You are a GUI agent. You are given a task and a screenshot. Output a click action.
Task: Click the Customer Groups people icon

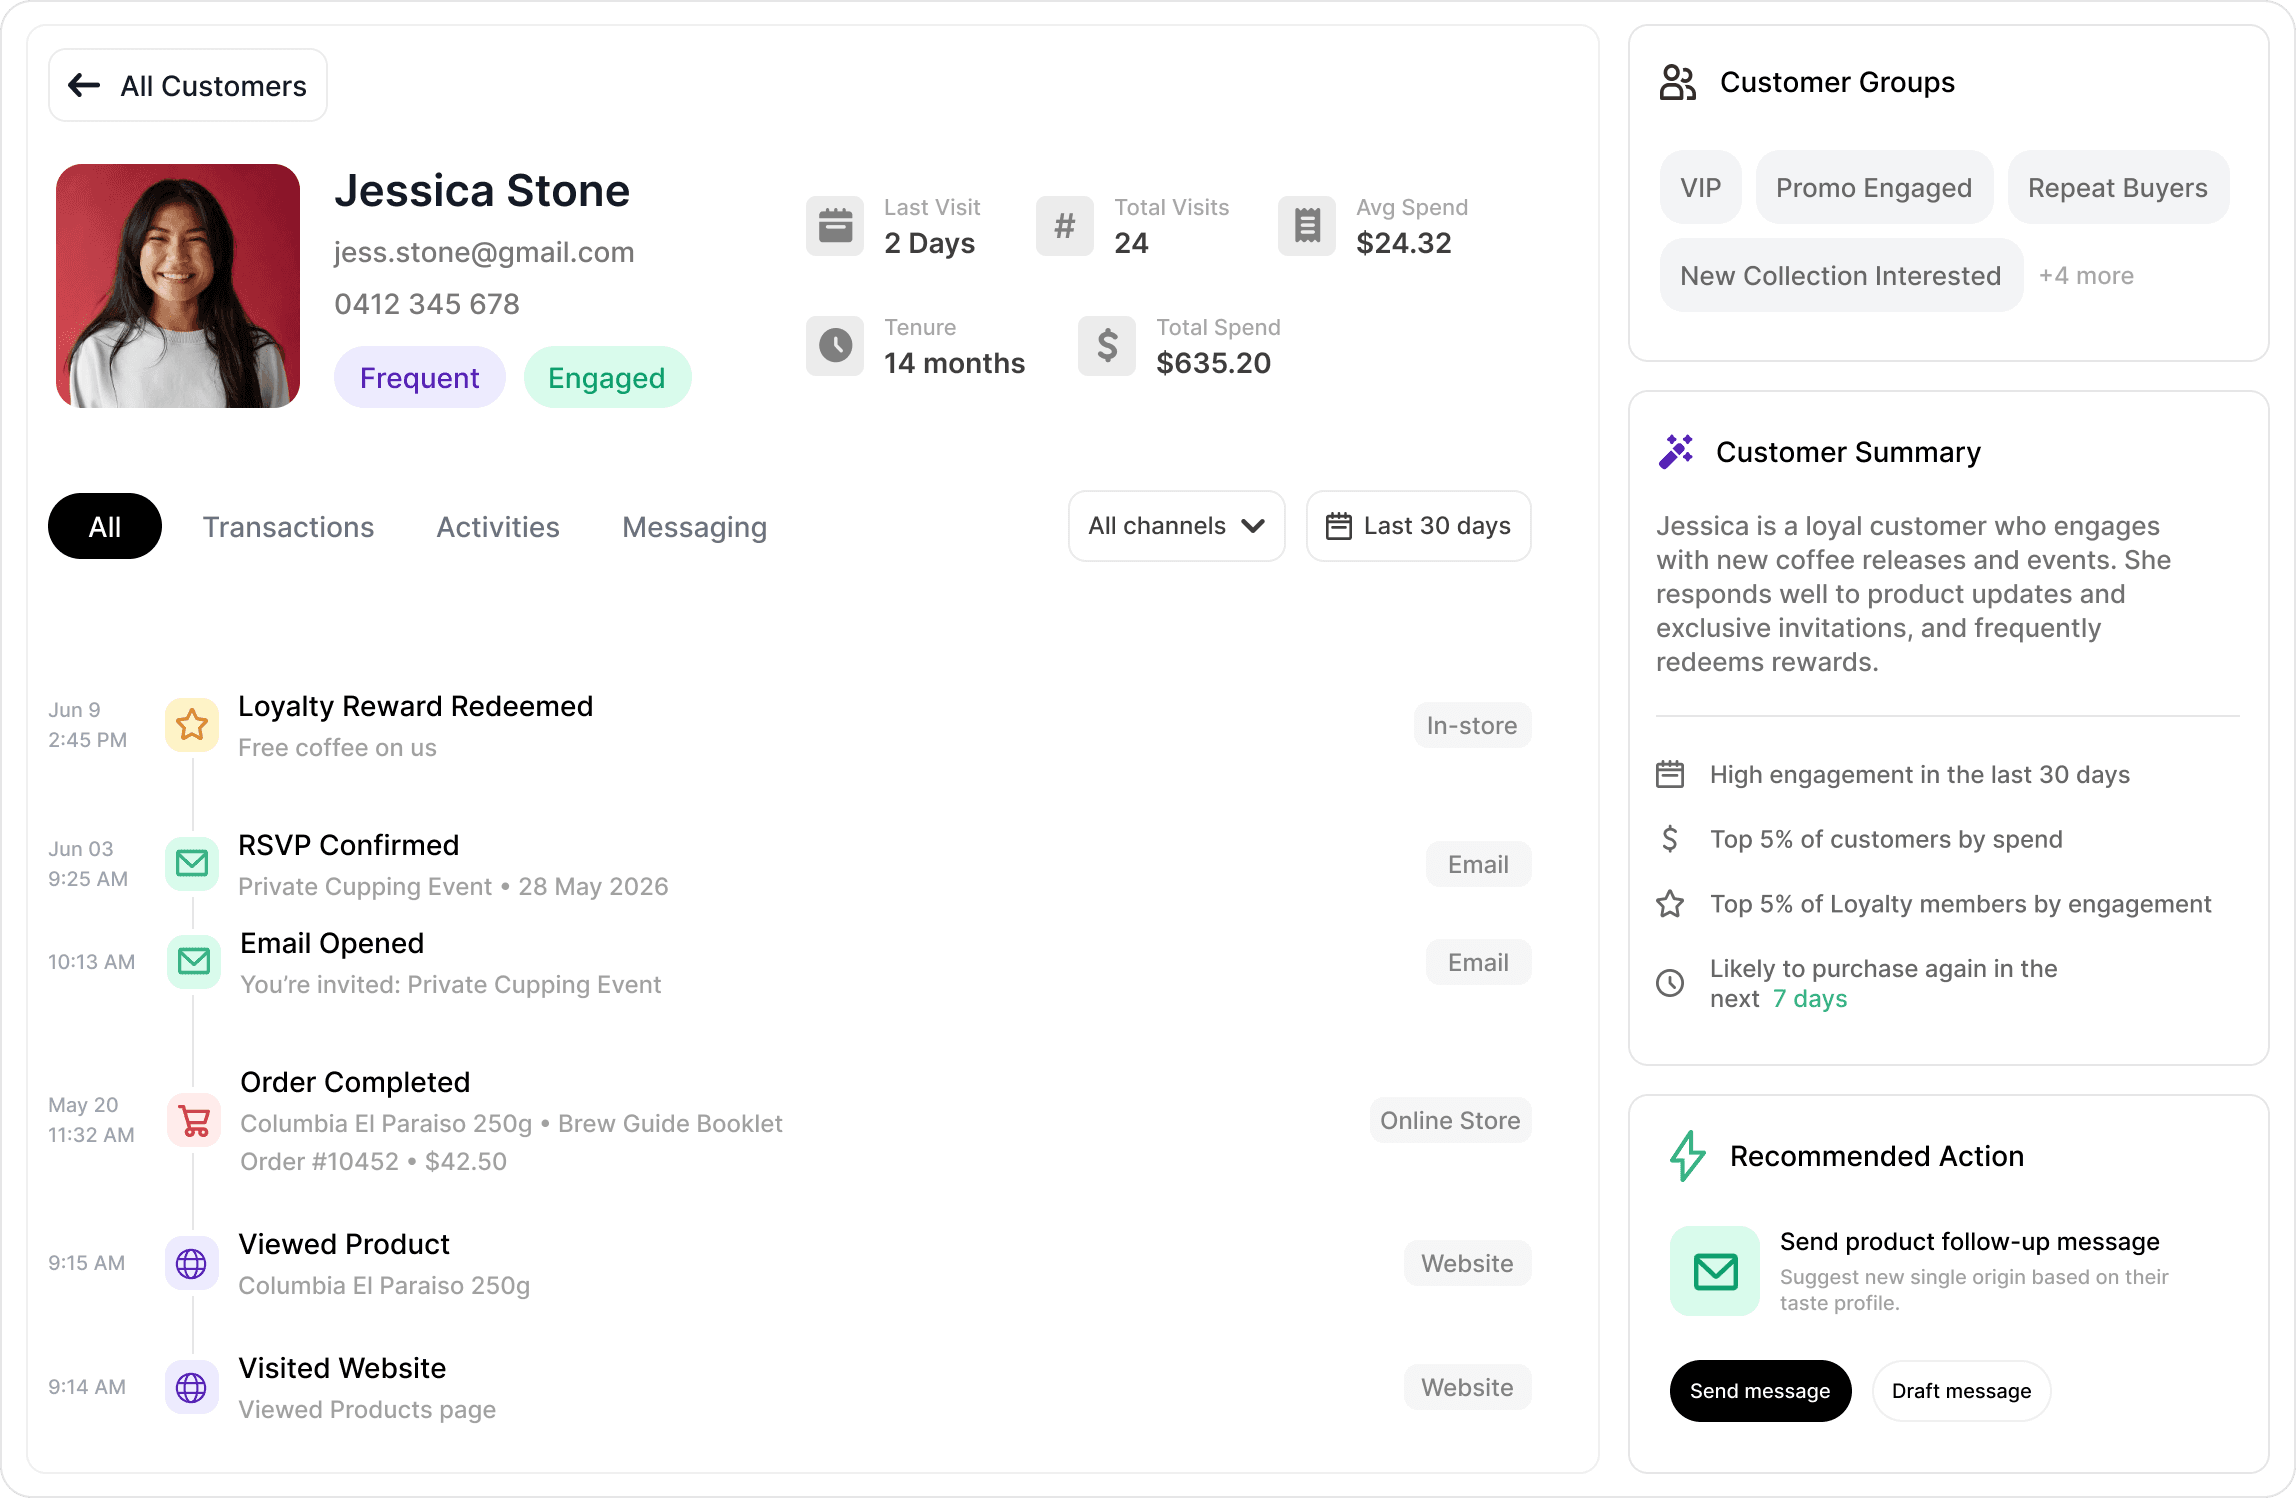pyautogui.click(x=1678, y=83)
